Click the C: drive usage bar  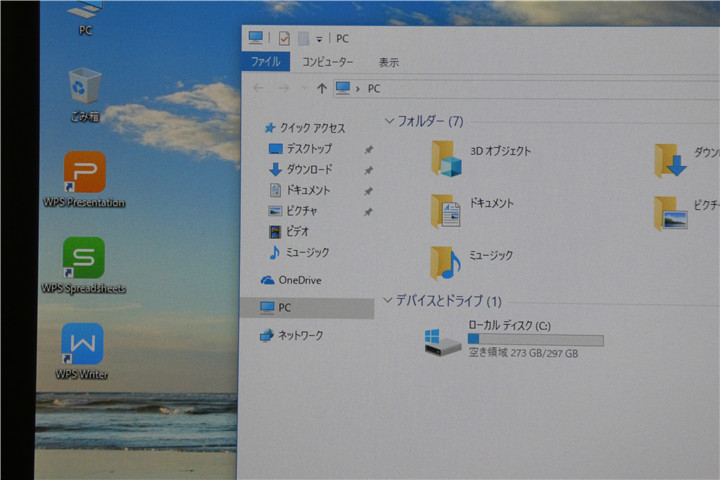pos(535,340)
